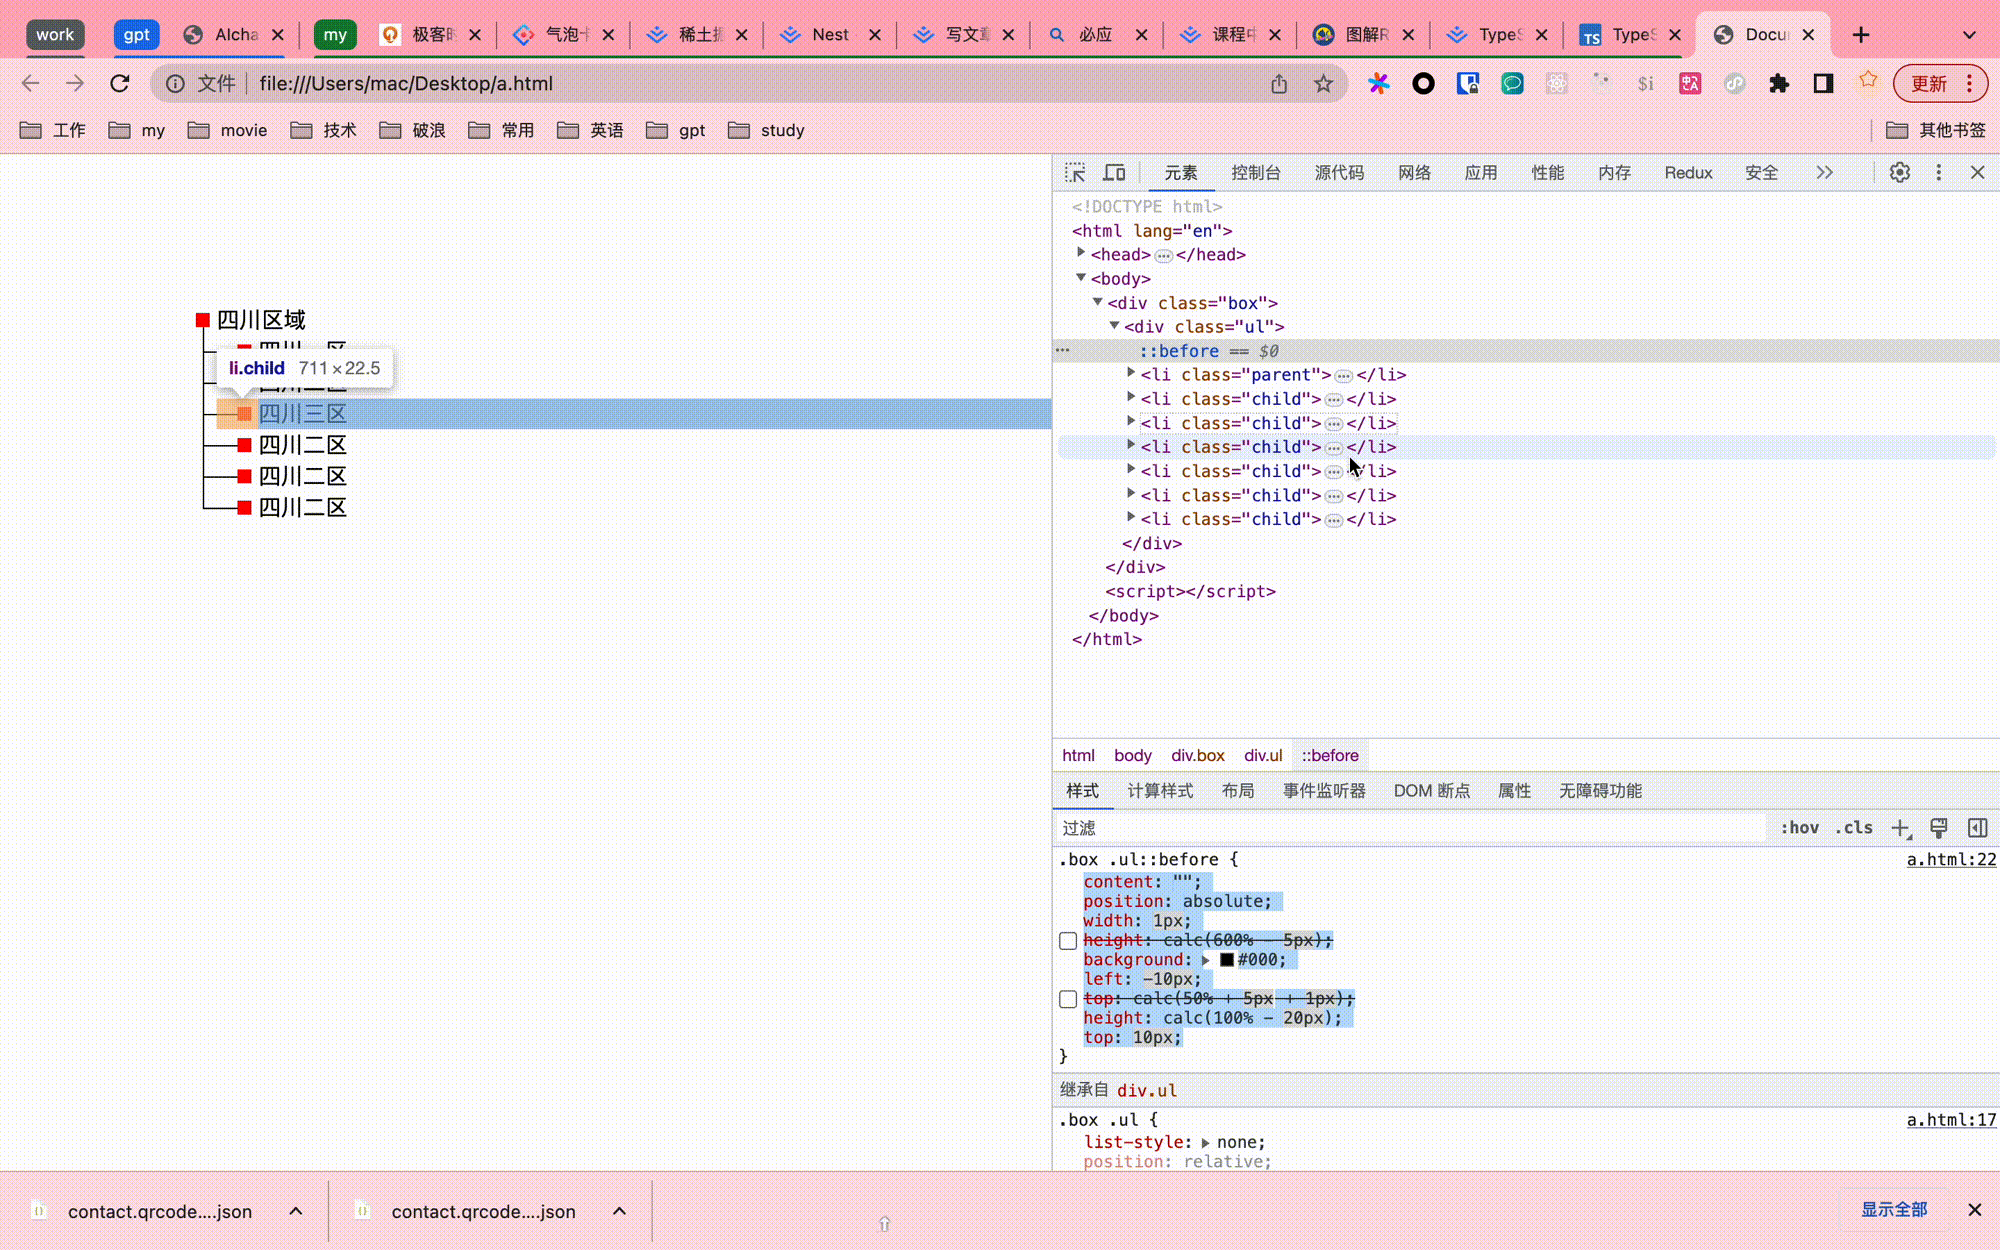
Task: Select the inspect element tool in DevTools
Action: 1075,172
